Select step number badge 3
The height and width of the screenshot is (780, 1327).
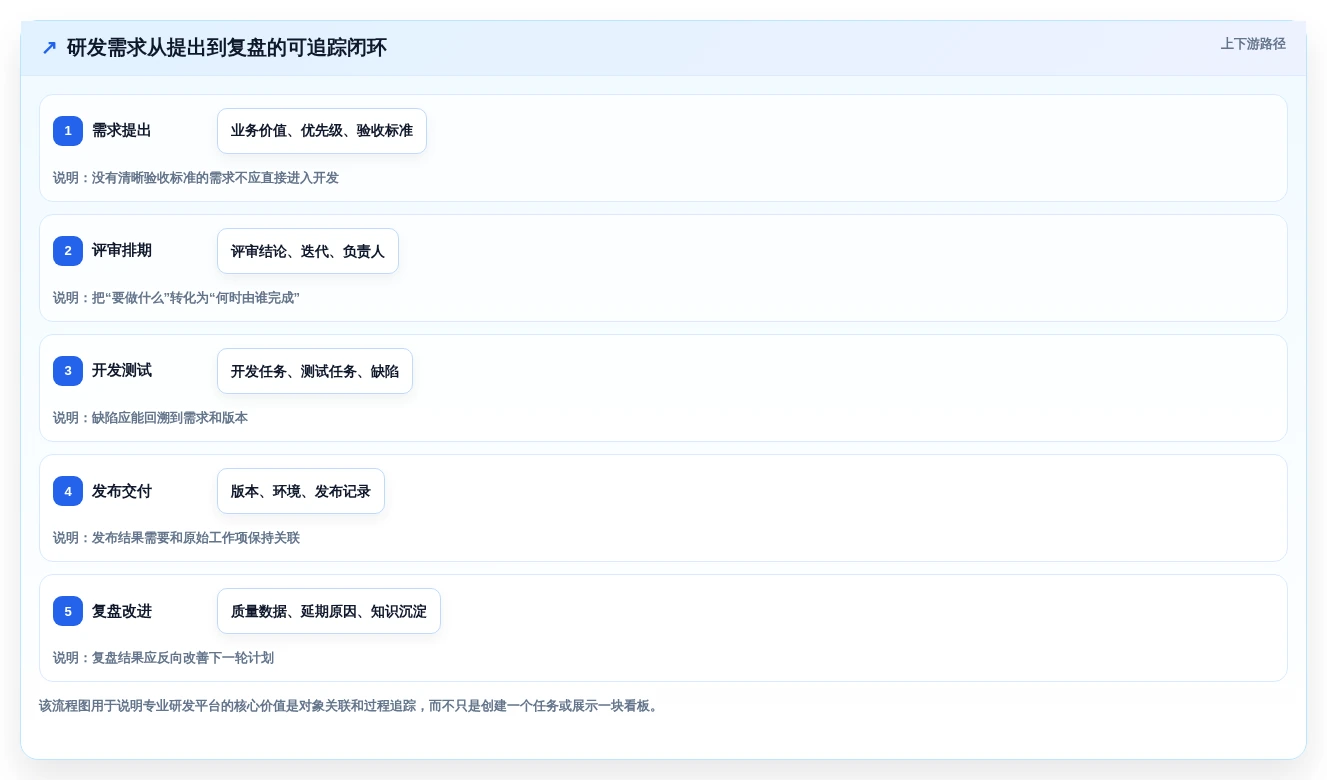click(x=68, y=371)
